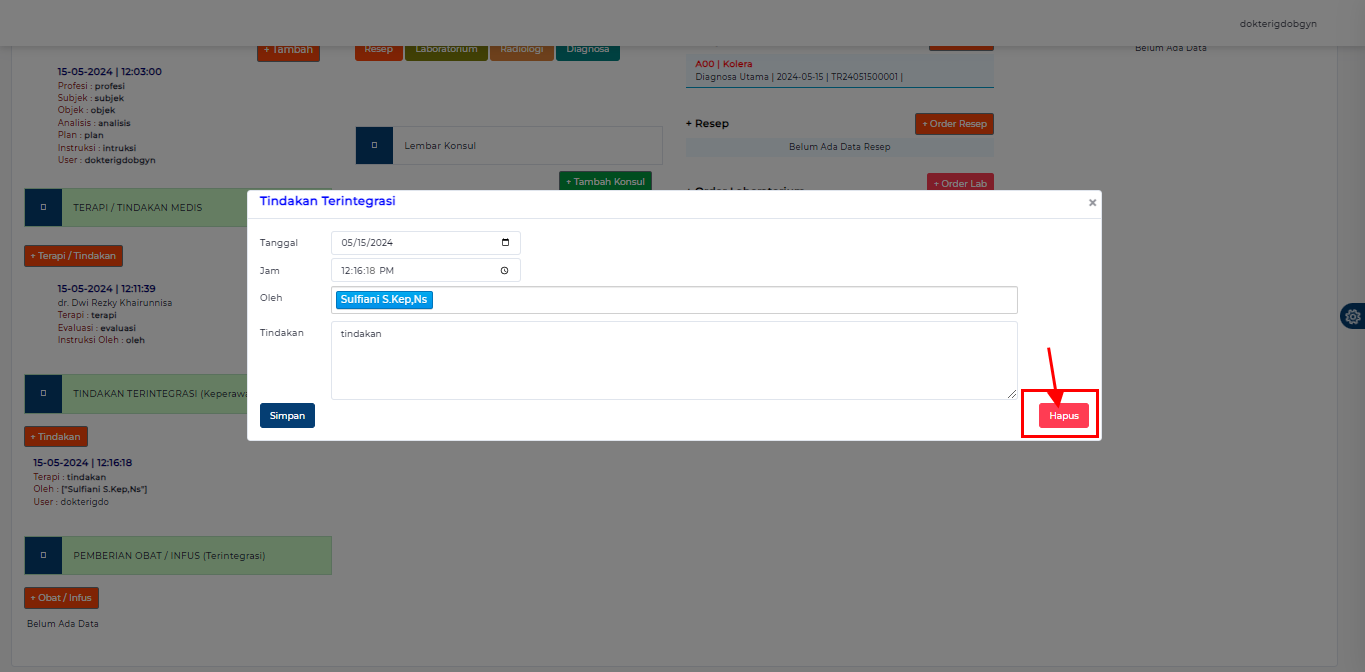1365x672 pixels.
Task: Click the TERAPI / TINDAKAN MEDIS header icon
Action: [42, 207]
